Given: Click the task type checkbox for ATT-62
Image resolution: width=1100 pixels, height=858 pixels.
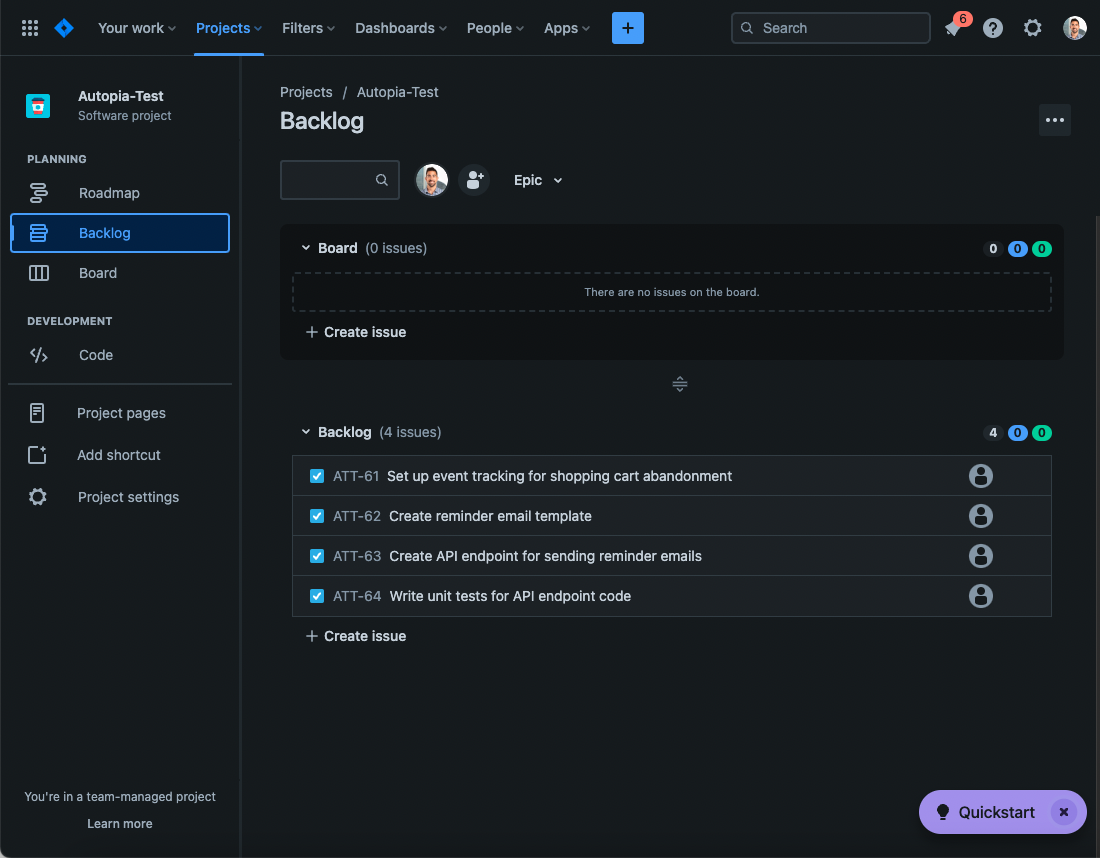Looking at the screenshot, I should coord(317,516).
